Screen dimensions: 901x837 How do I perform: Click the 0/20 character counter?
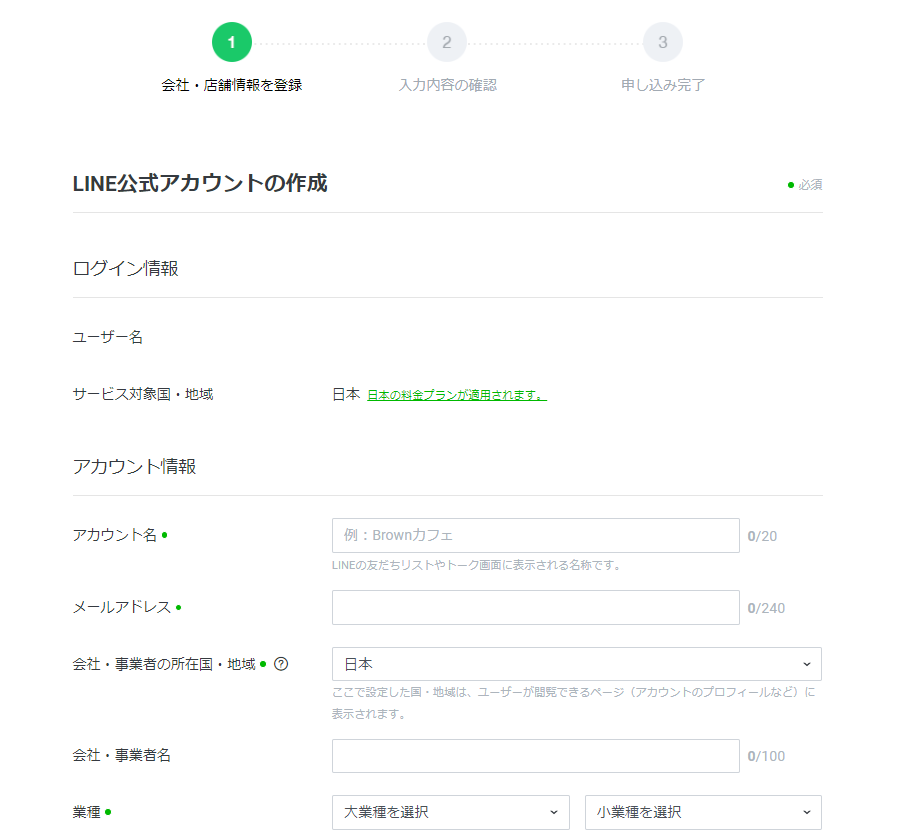(762, 536)
